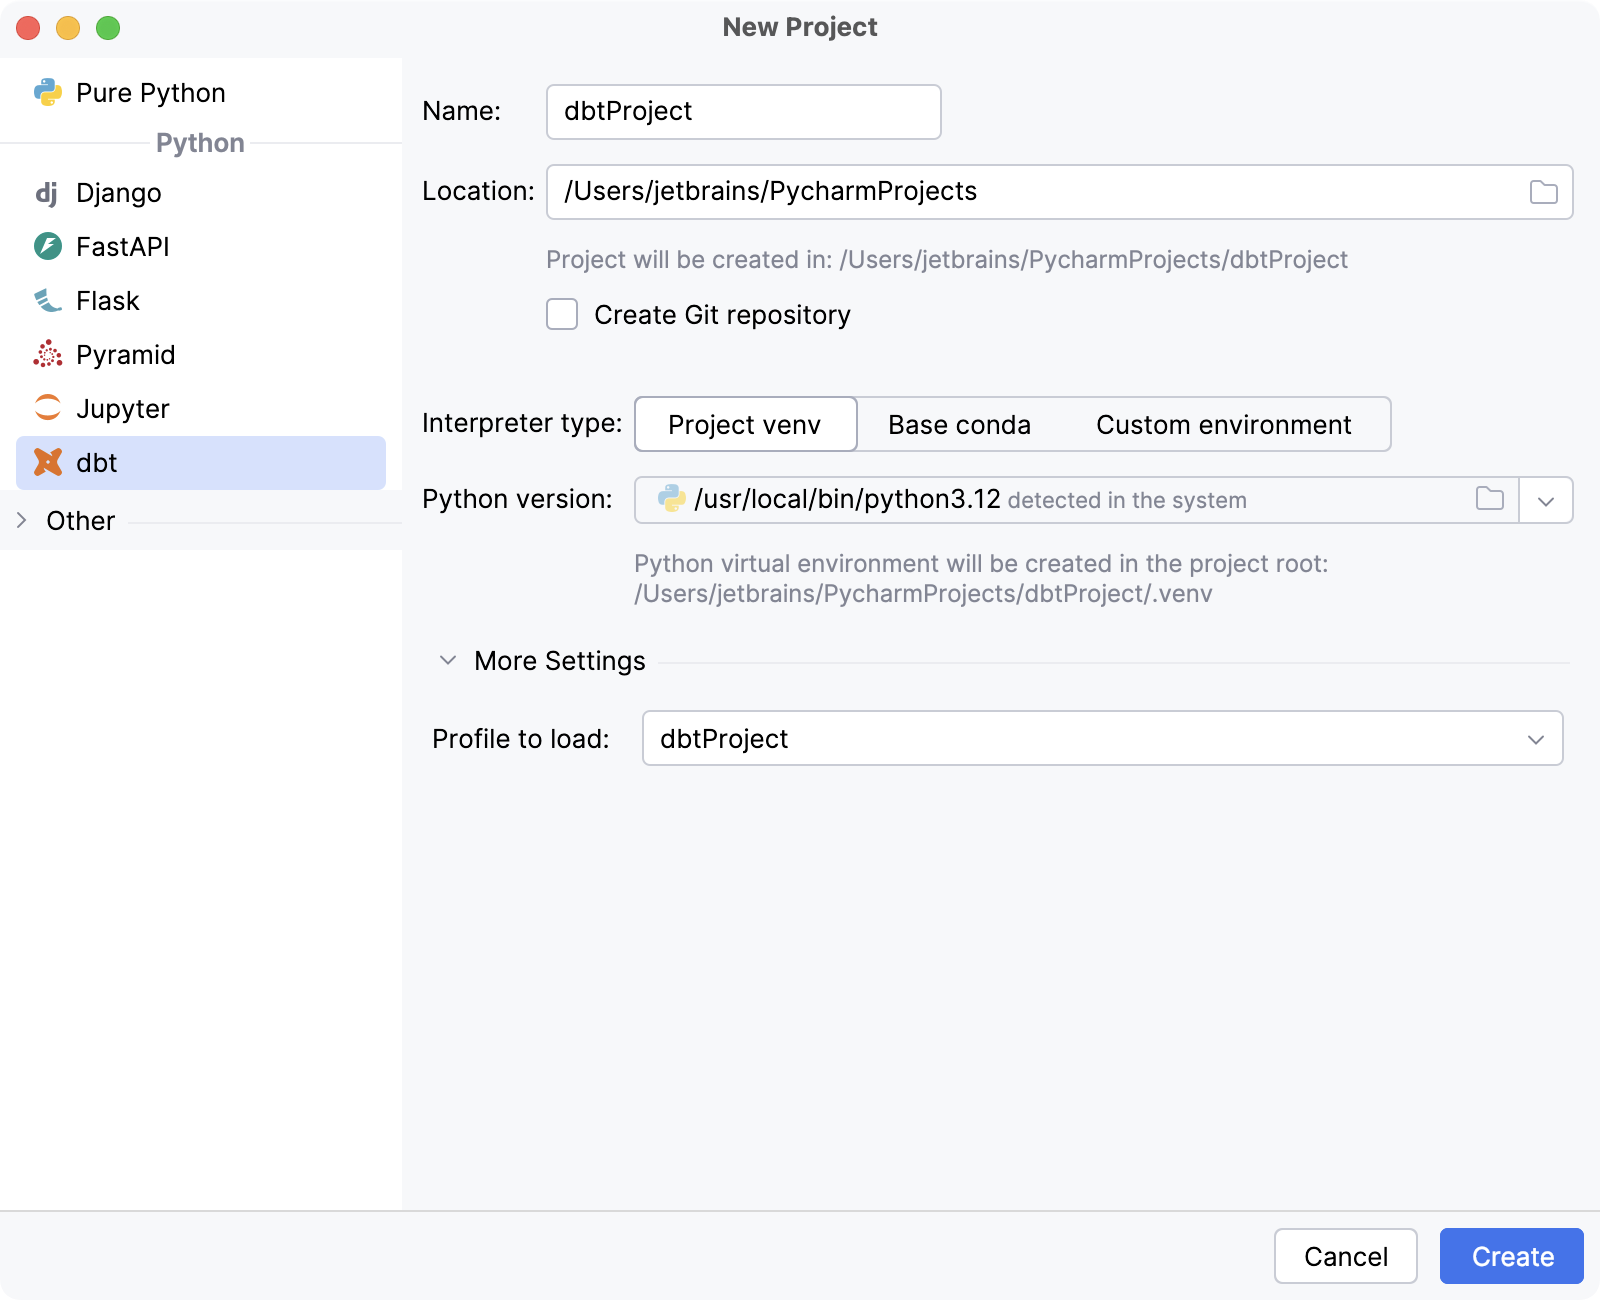Viewport: 1600px width, 1300px height.
Task: Expand the Other project category
Action: [x=22, y=521]
